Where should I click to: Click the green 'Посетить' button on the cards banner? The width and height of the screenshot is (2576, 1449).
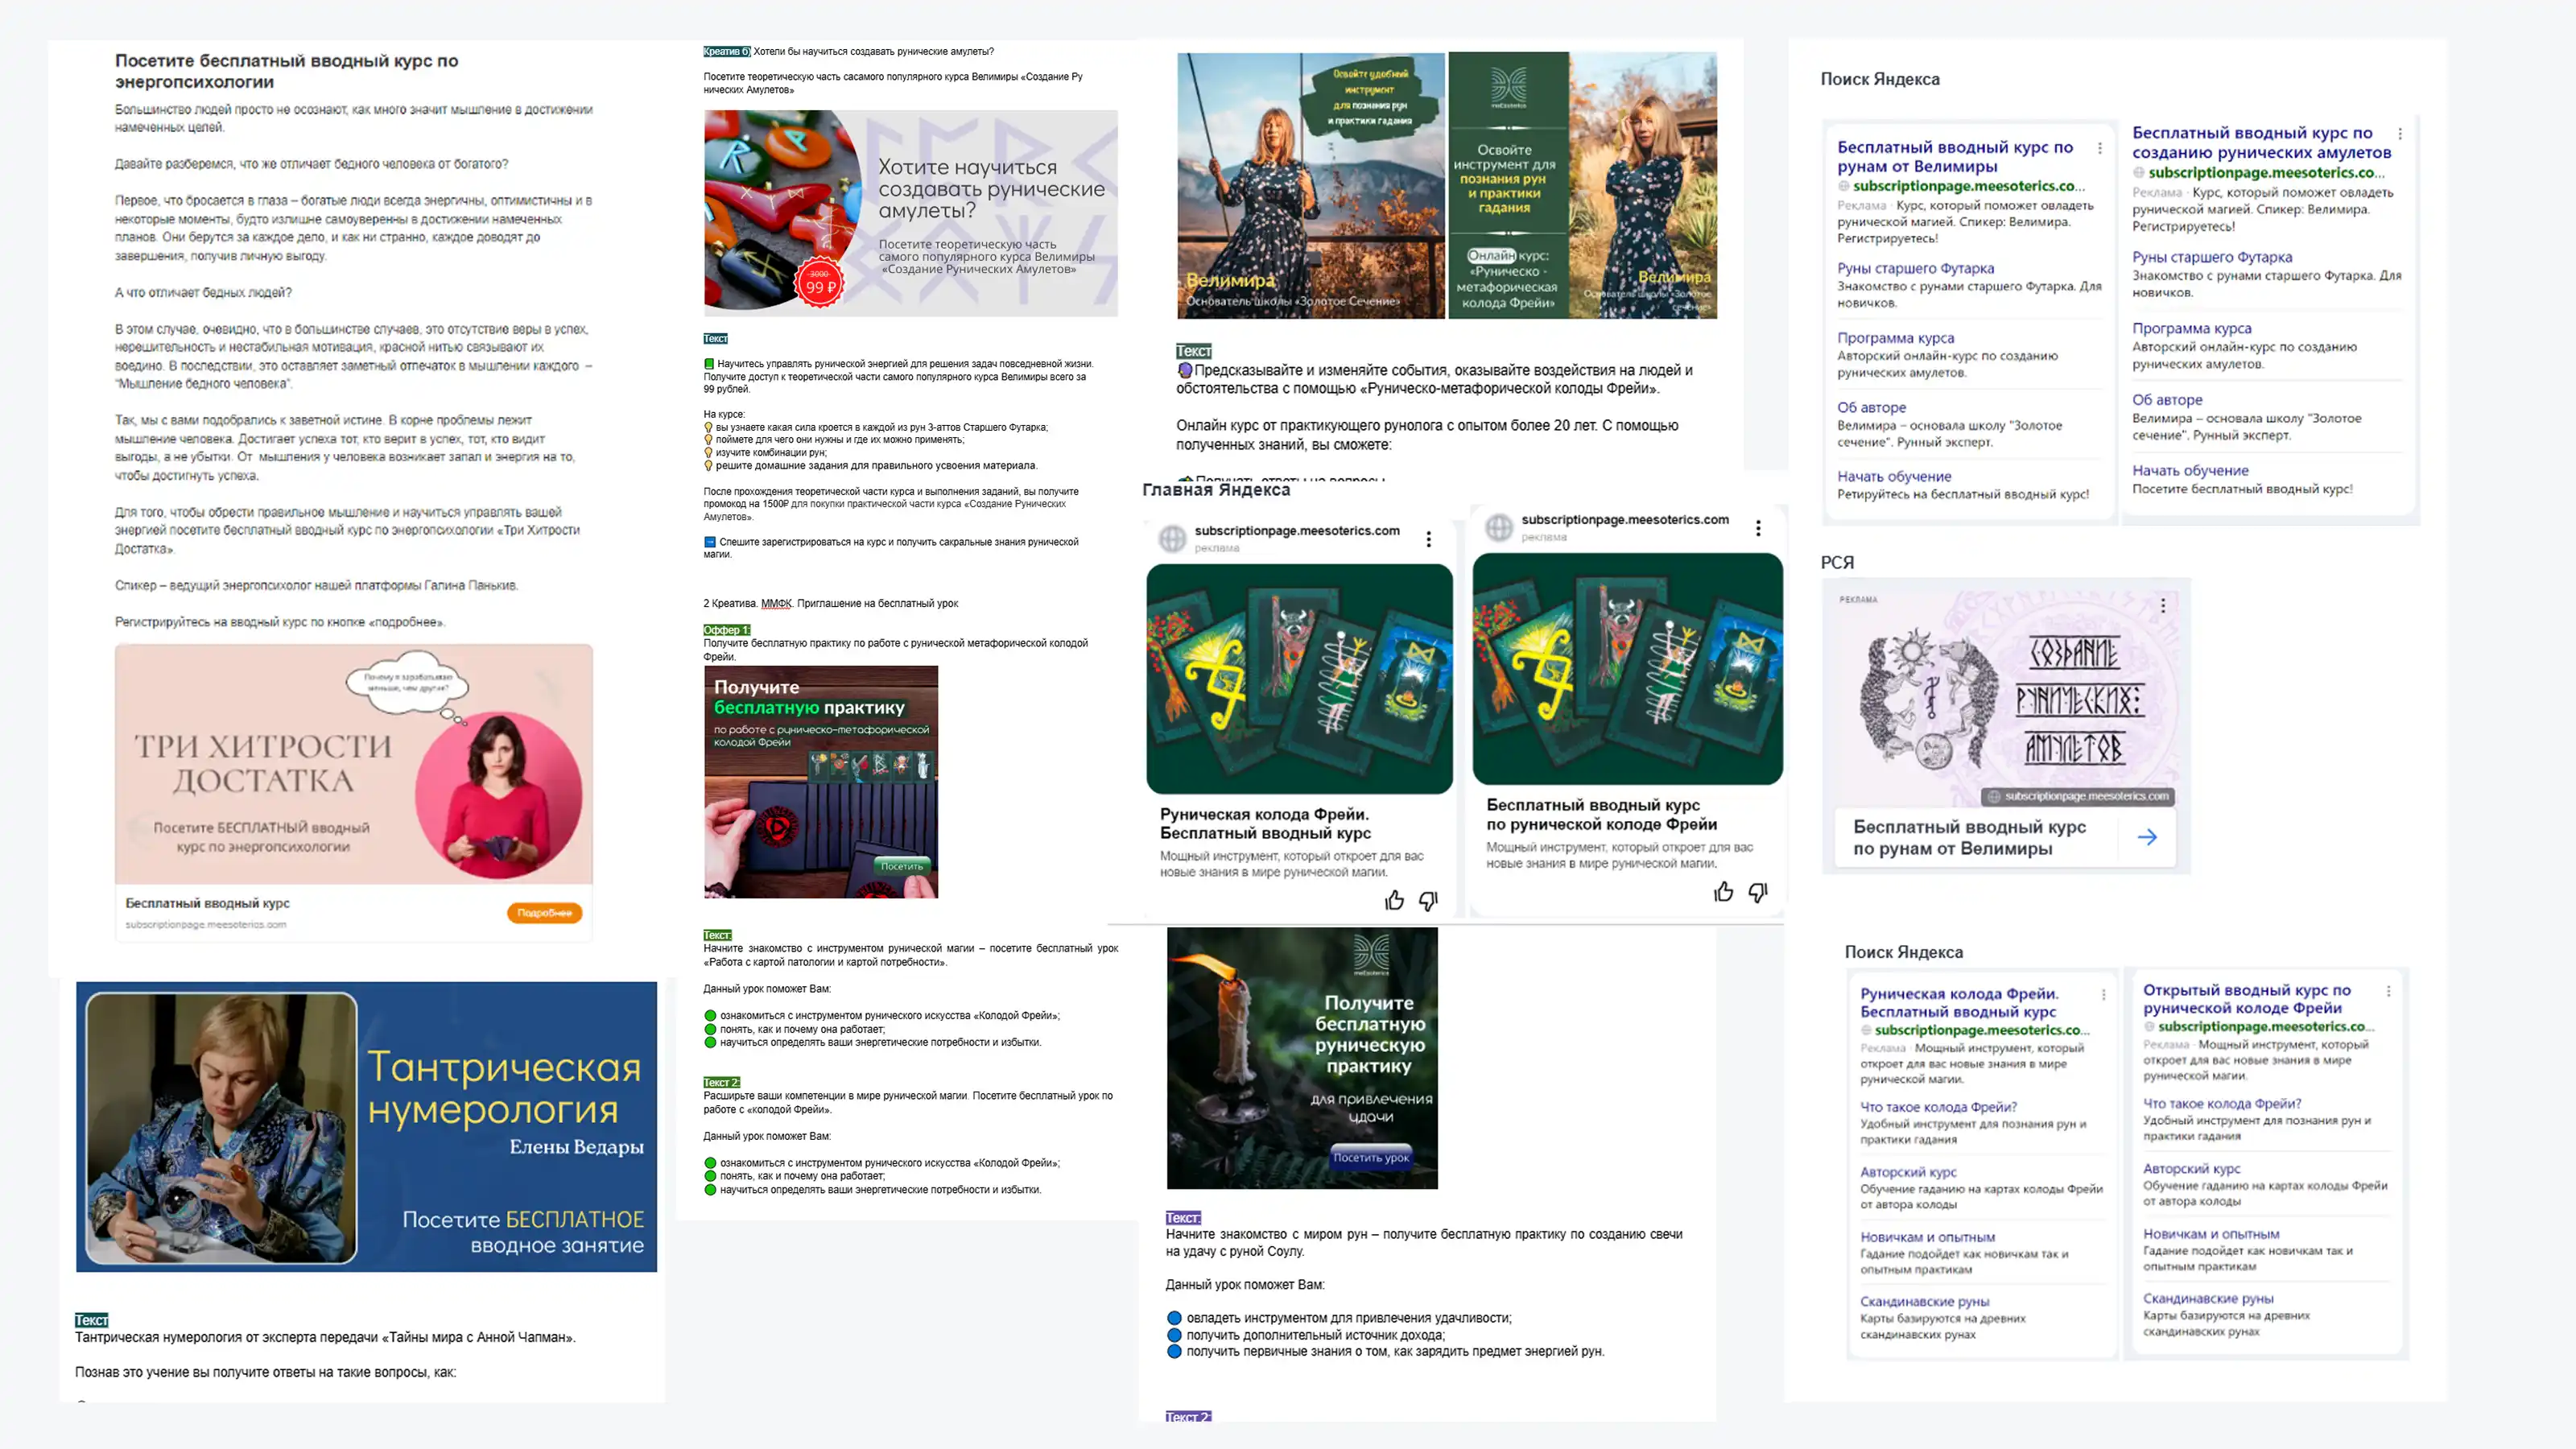coord(901,866)
